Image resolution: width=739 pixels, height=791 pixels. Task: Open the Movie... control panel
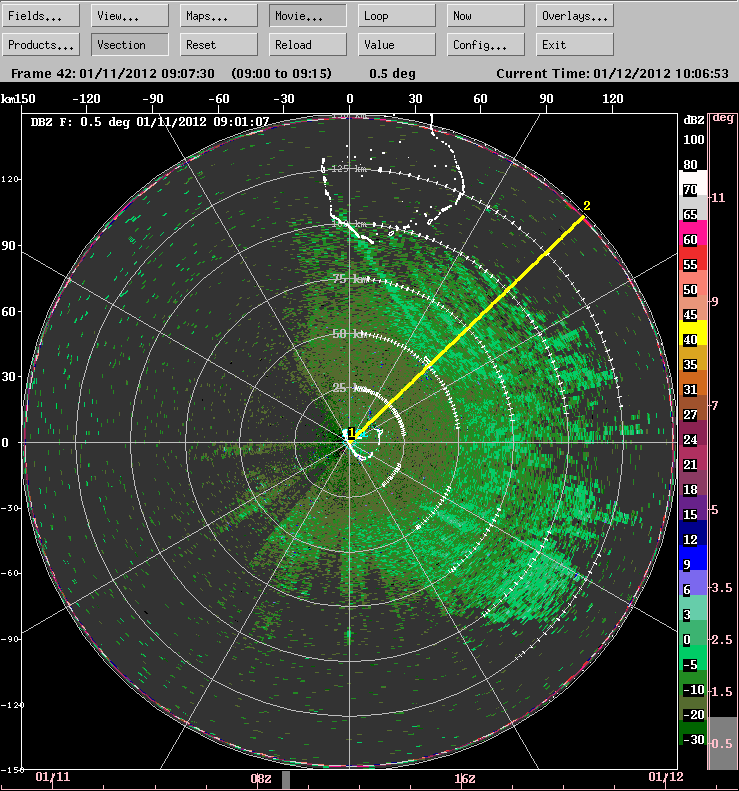(x=308, y=16)
